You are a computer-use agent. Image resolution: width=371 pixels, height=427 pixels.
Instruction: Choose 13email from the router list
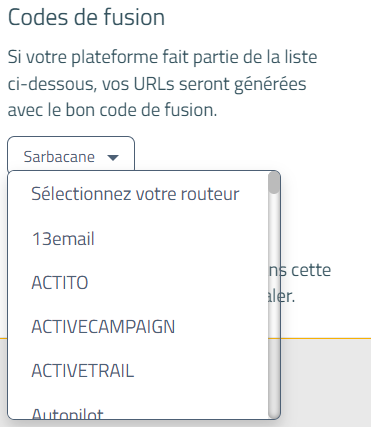pyautogui.click(x=138, y=239)
